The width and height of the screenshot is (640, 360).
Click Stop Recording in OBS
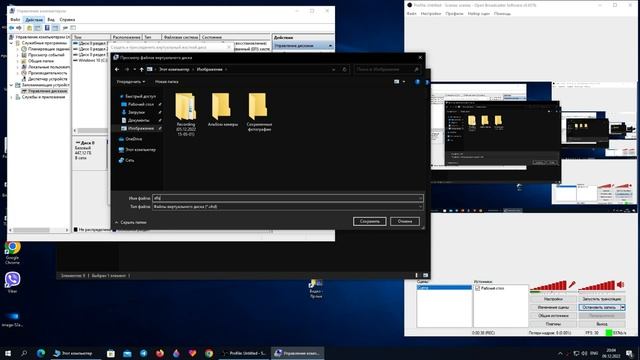599,307
